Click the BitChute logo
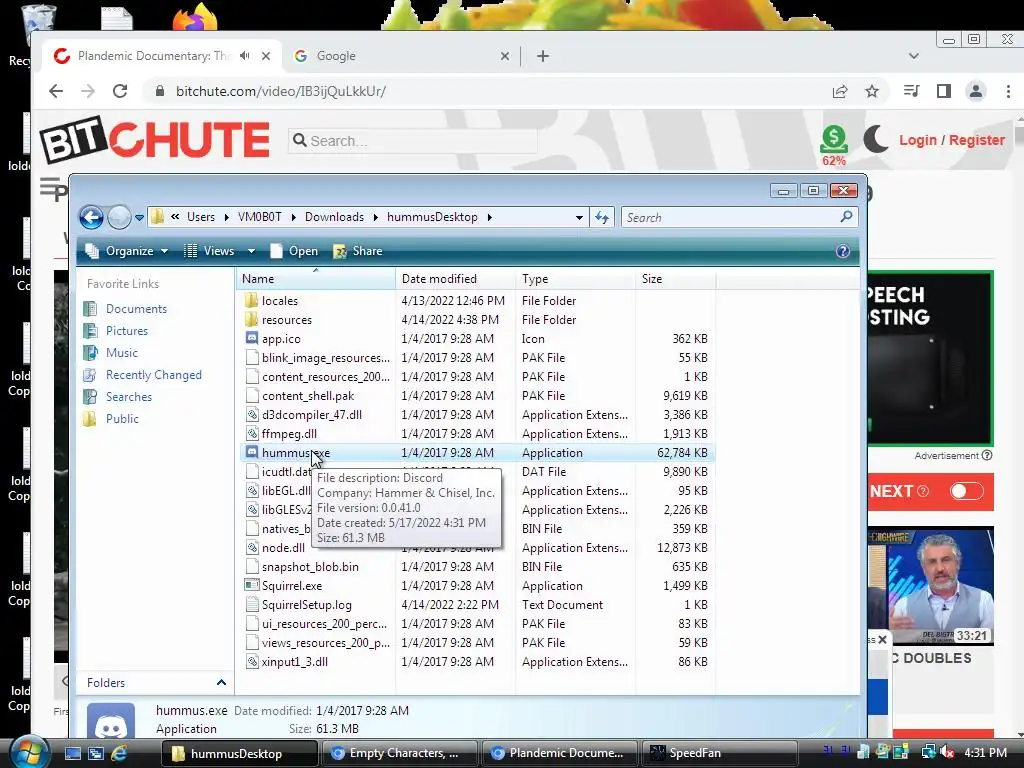This screenshot has height=768, width=1024. tap(154, 139)
